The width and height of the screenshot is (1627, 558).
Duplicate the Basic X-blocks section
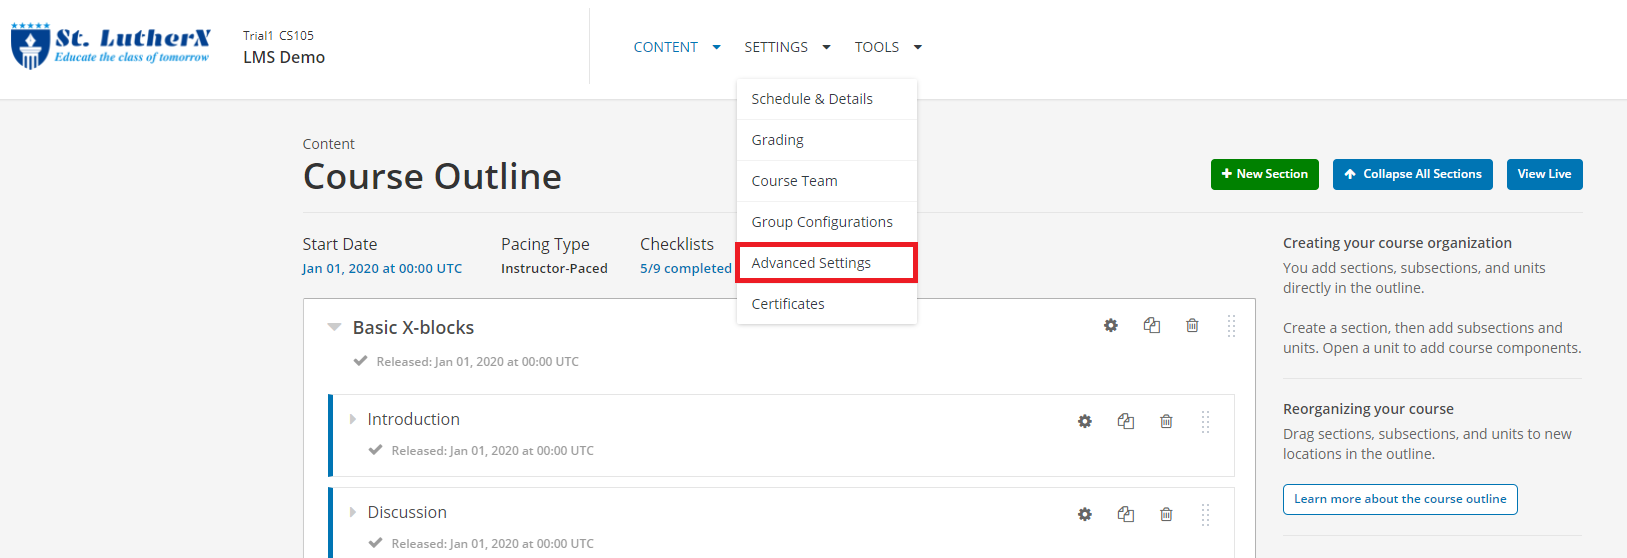click(1152, 326)
